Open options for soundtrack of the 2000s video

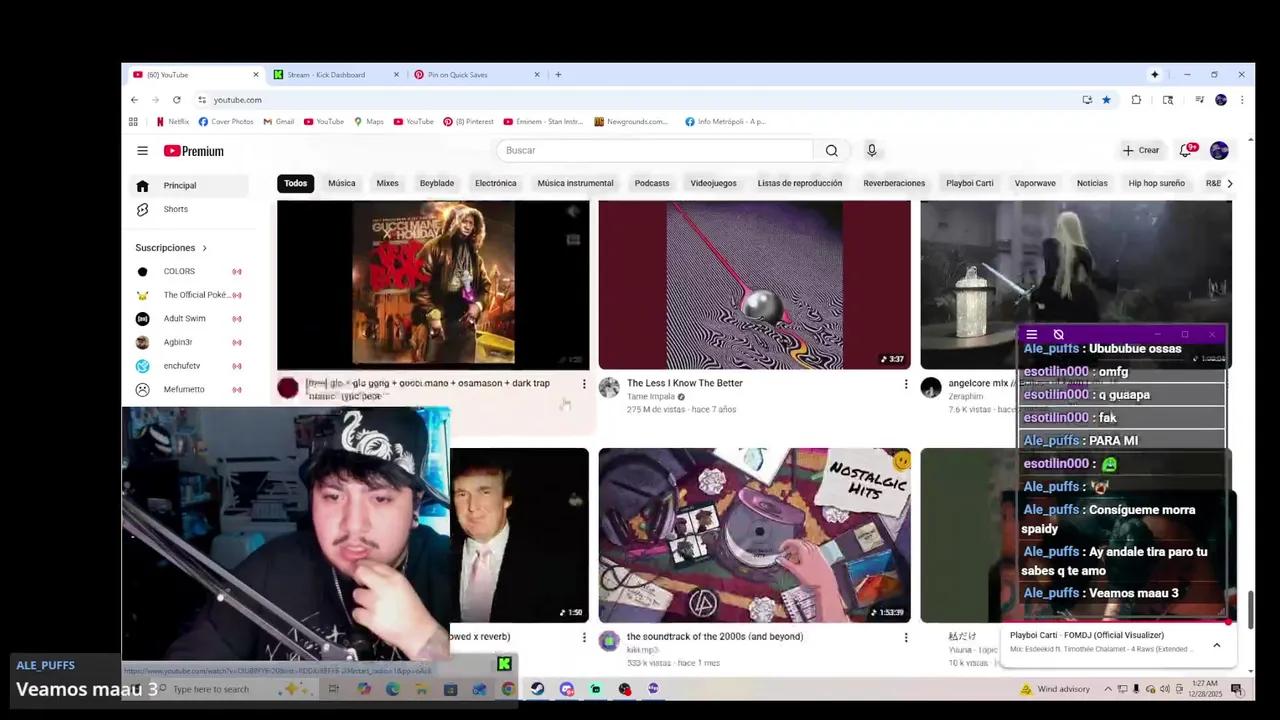tap(906, 637)
